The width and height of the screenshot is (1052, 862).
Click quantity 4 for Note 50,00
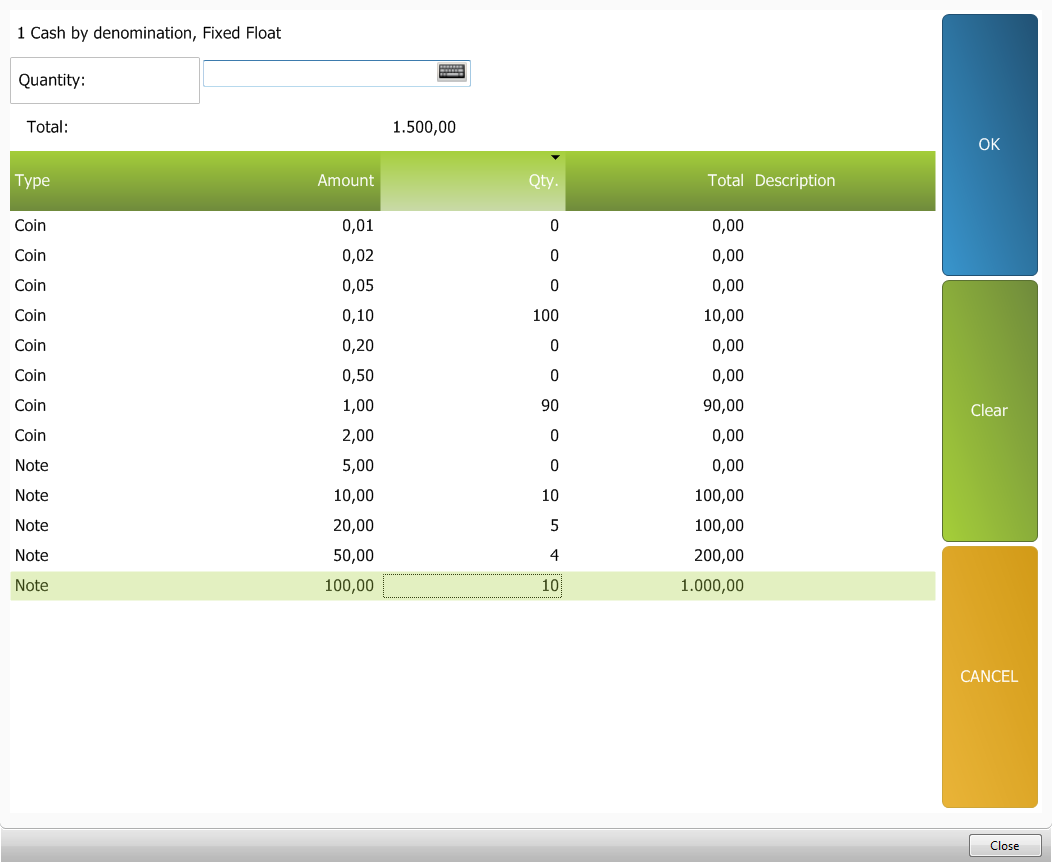(x=554, y=555)
